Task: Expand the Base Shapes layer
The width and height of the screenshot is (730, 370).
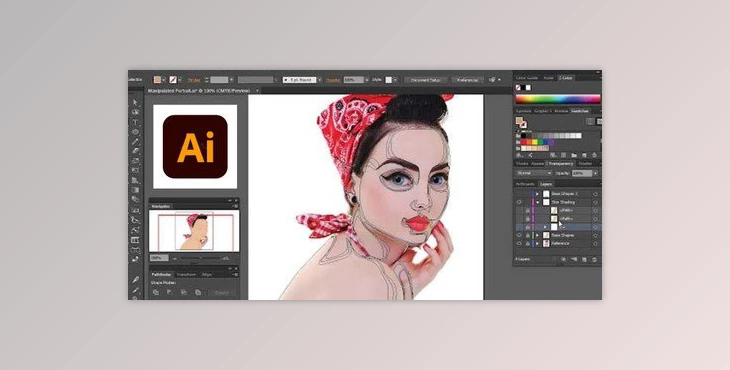Action: pyautogui.click(x=537, y=235)
